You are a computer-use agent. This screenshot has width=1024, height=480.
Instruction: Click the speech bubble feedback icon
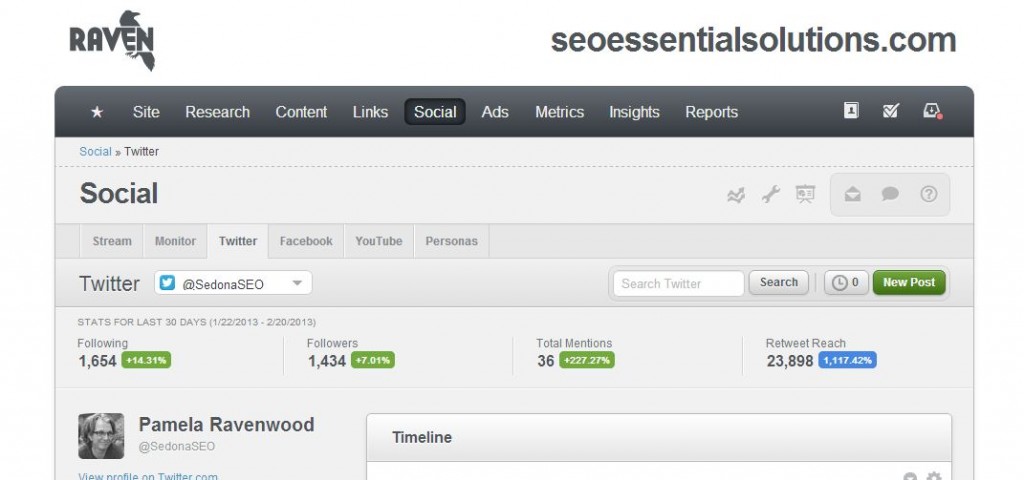(890, 195)
